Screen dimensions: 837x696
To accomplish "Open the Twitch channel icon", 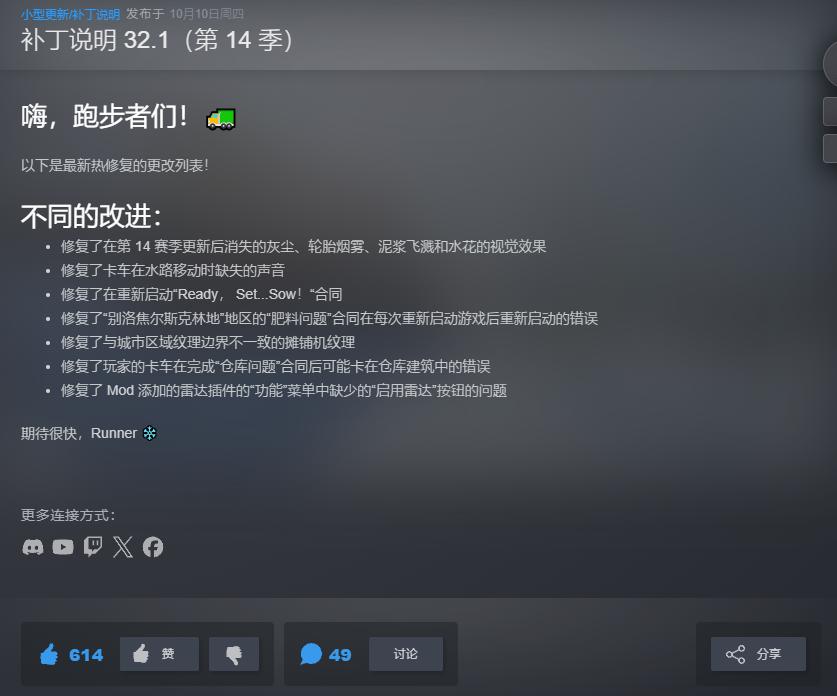I will 93,547.
